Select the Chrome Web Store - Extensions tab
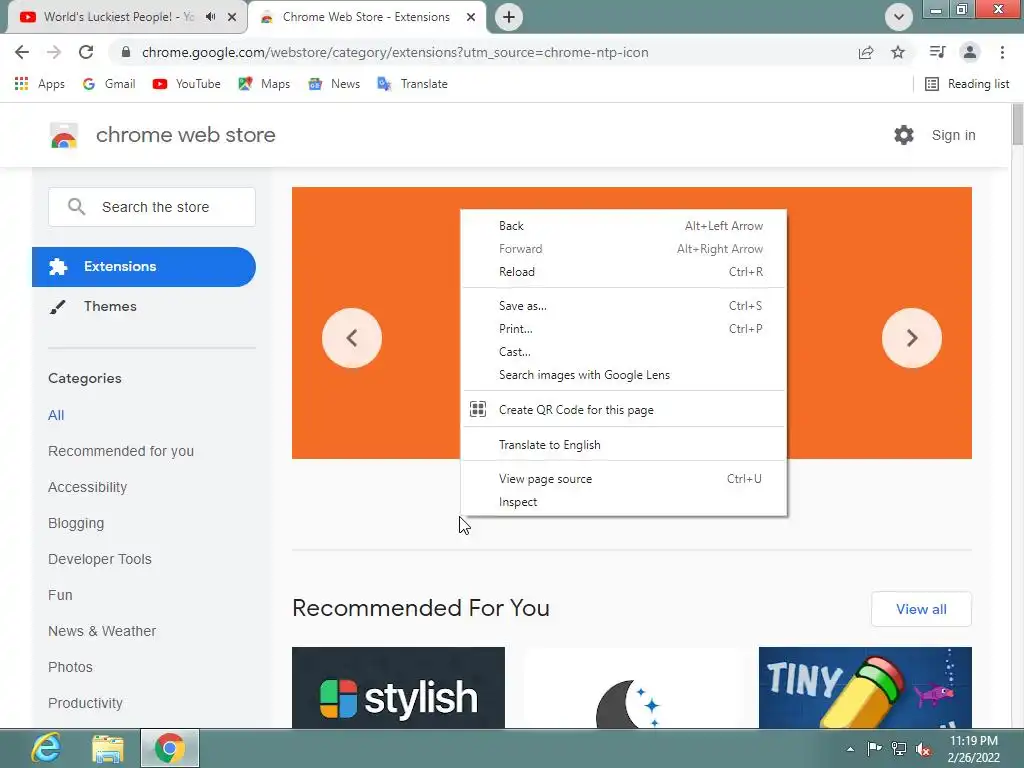 point(366,17)
